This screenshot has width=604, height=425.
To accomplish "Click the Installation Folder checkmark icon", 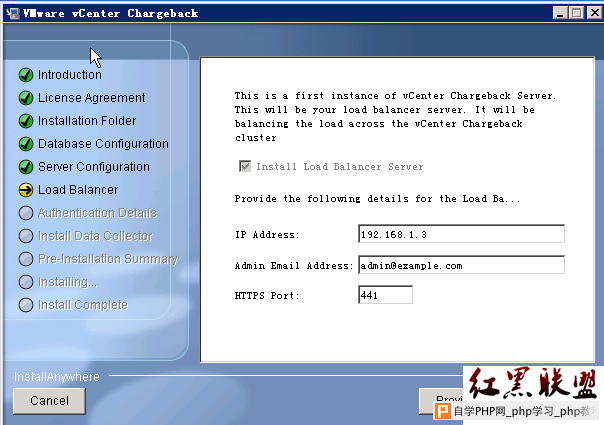I will coord(26,121).
